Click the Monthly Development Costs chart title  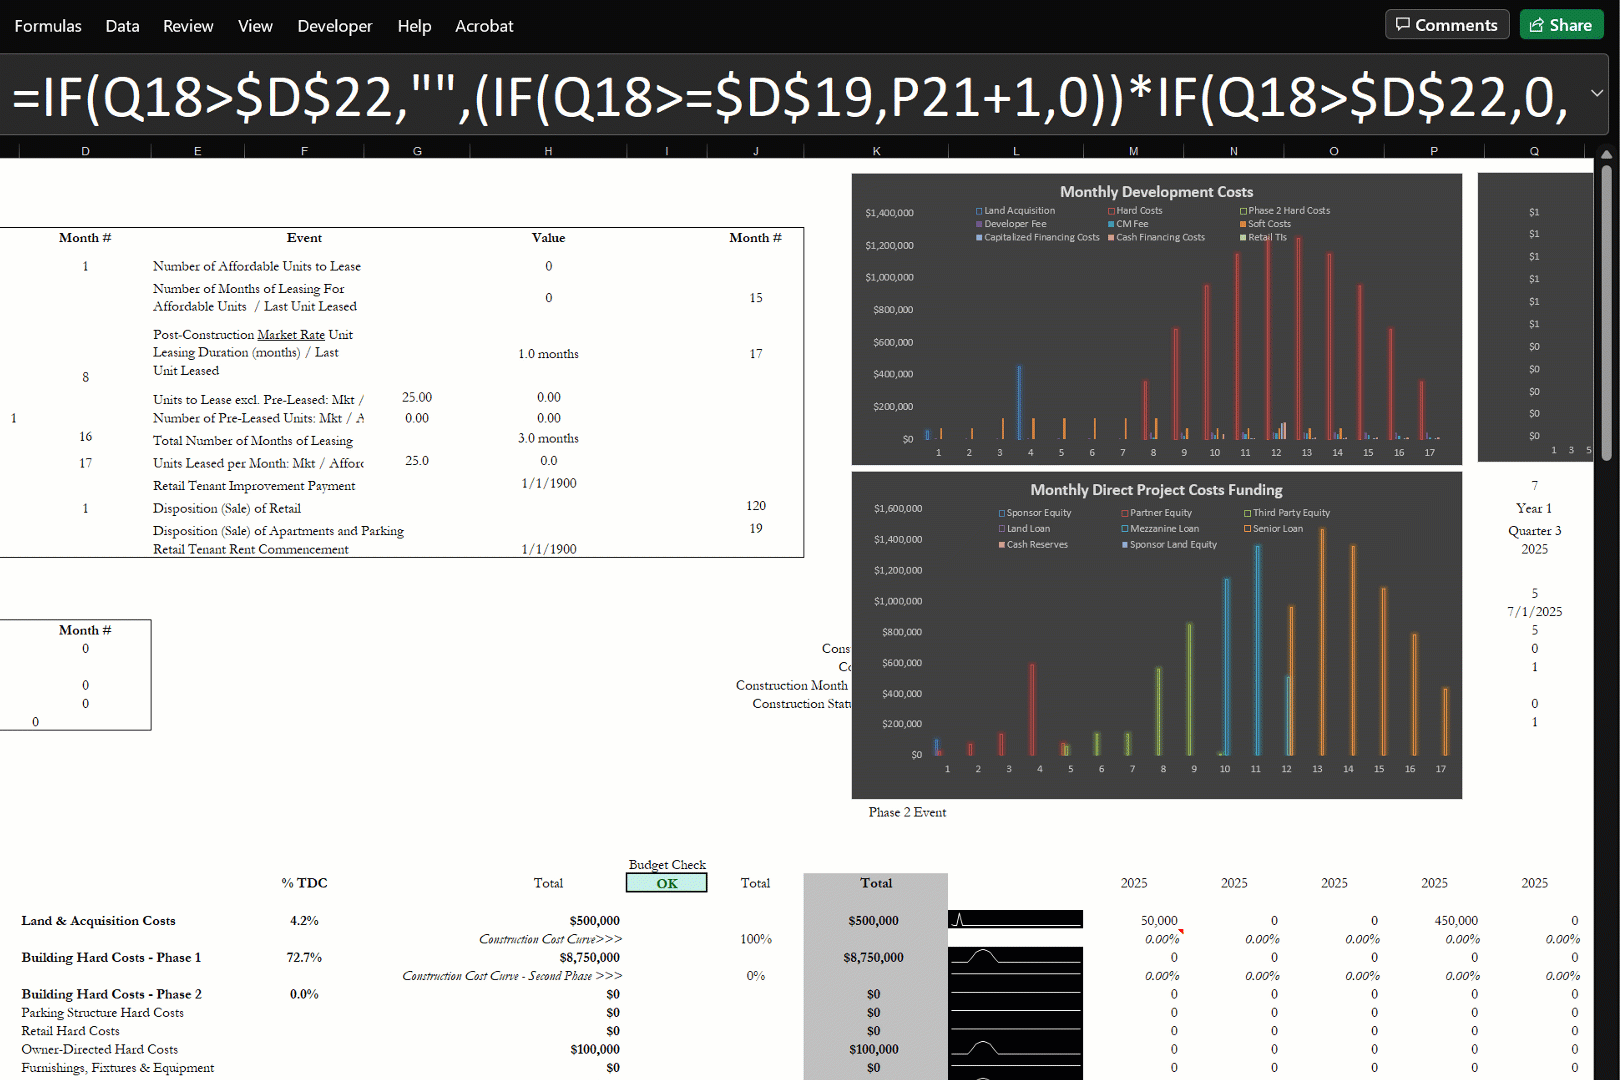coord(1156,192)
